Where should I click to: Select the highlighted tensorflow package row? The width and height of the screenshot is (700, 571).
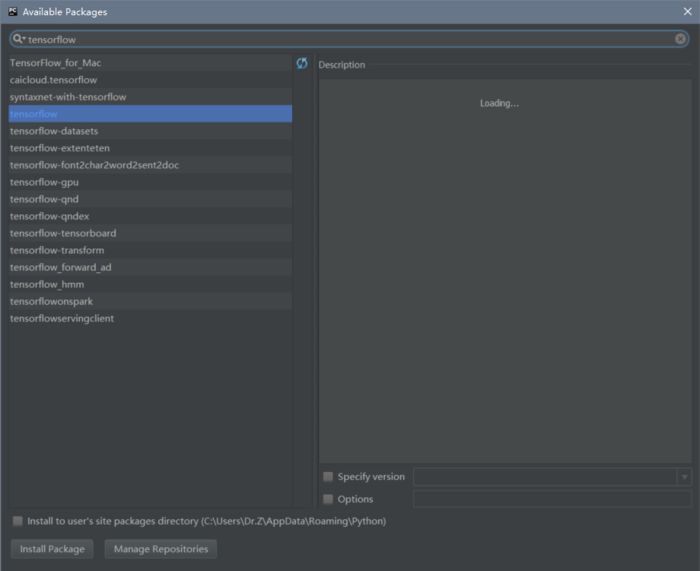150,114
